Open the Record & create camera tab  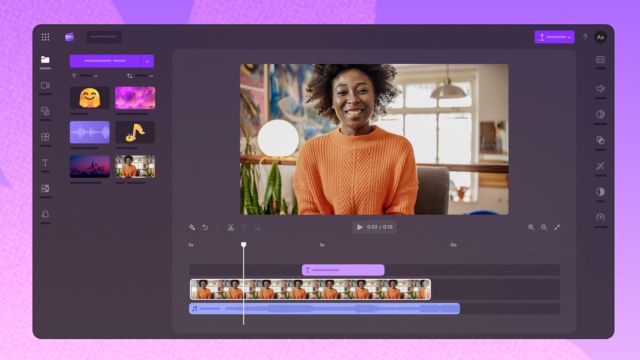[45, 85]
